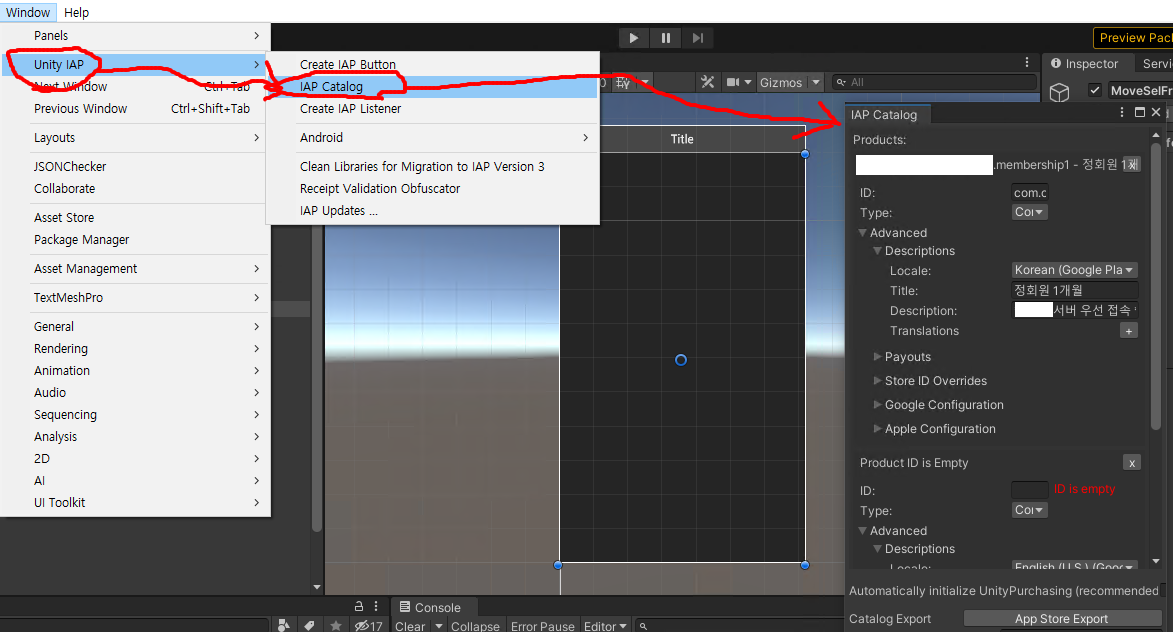Viewport: 1173px width, 632px height.
Task: Expand Apple Configuration
Action: [x=878, y=429]
